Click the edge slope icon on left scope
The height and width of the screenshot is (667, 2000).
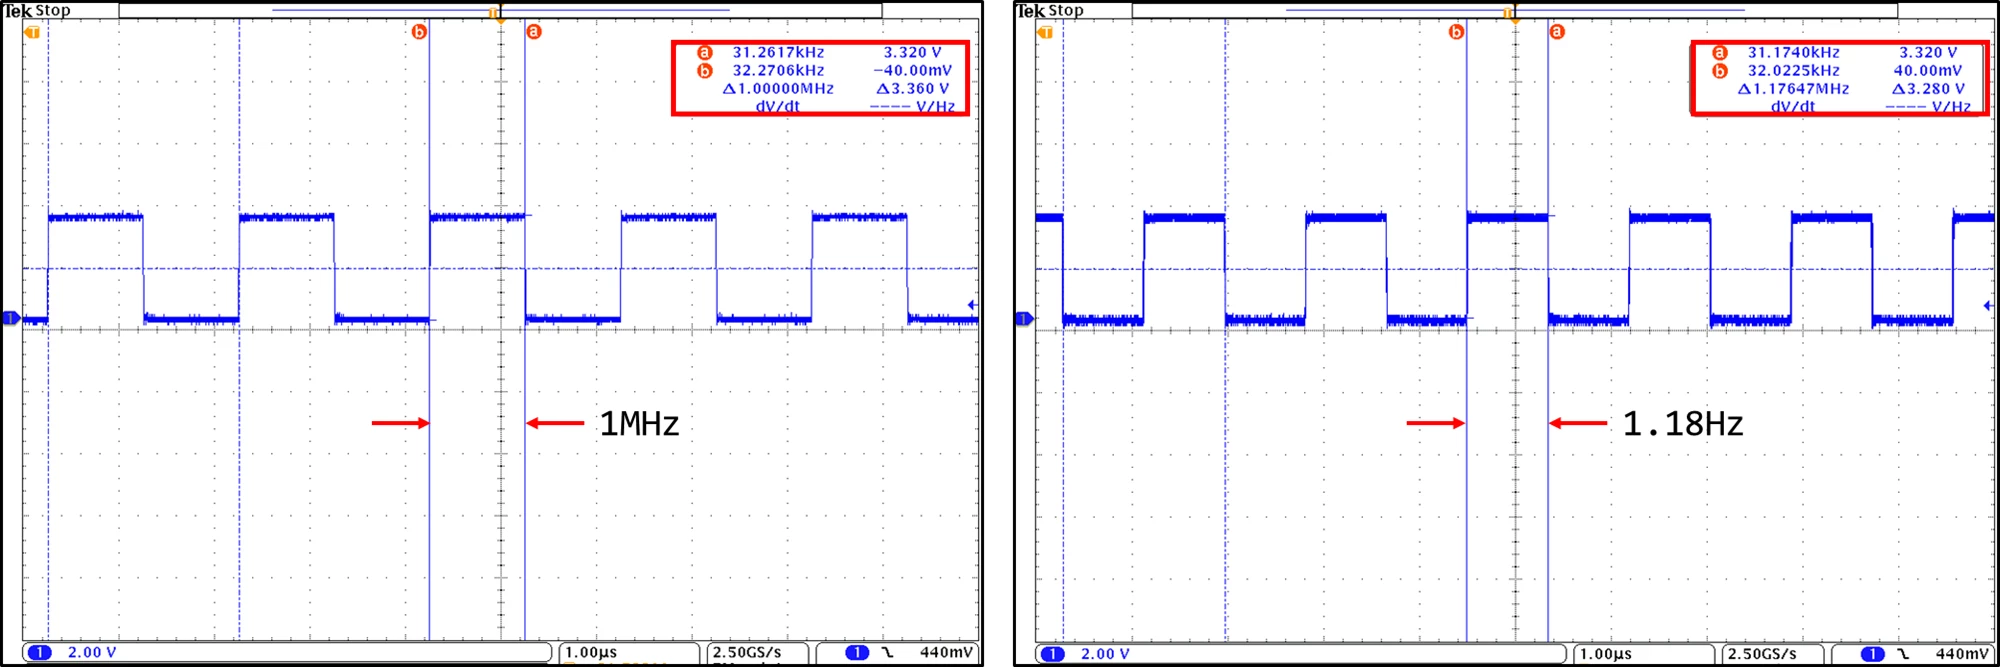(x=888, y=652)
